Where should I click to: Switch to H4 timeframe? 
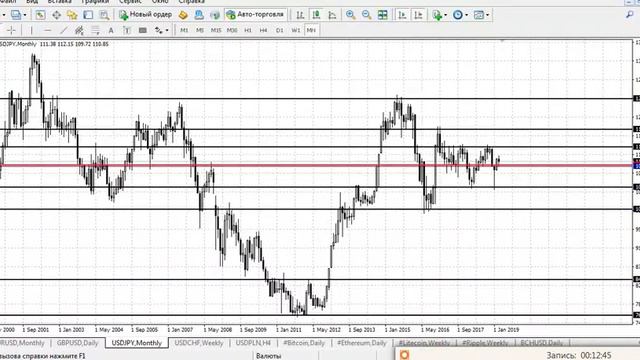(x=264, y=30)
